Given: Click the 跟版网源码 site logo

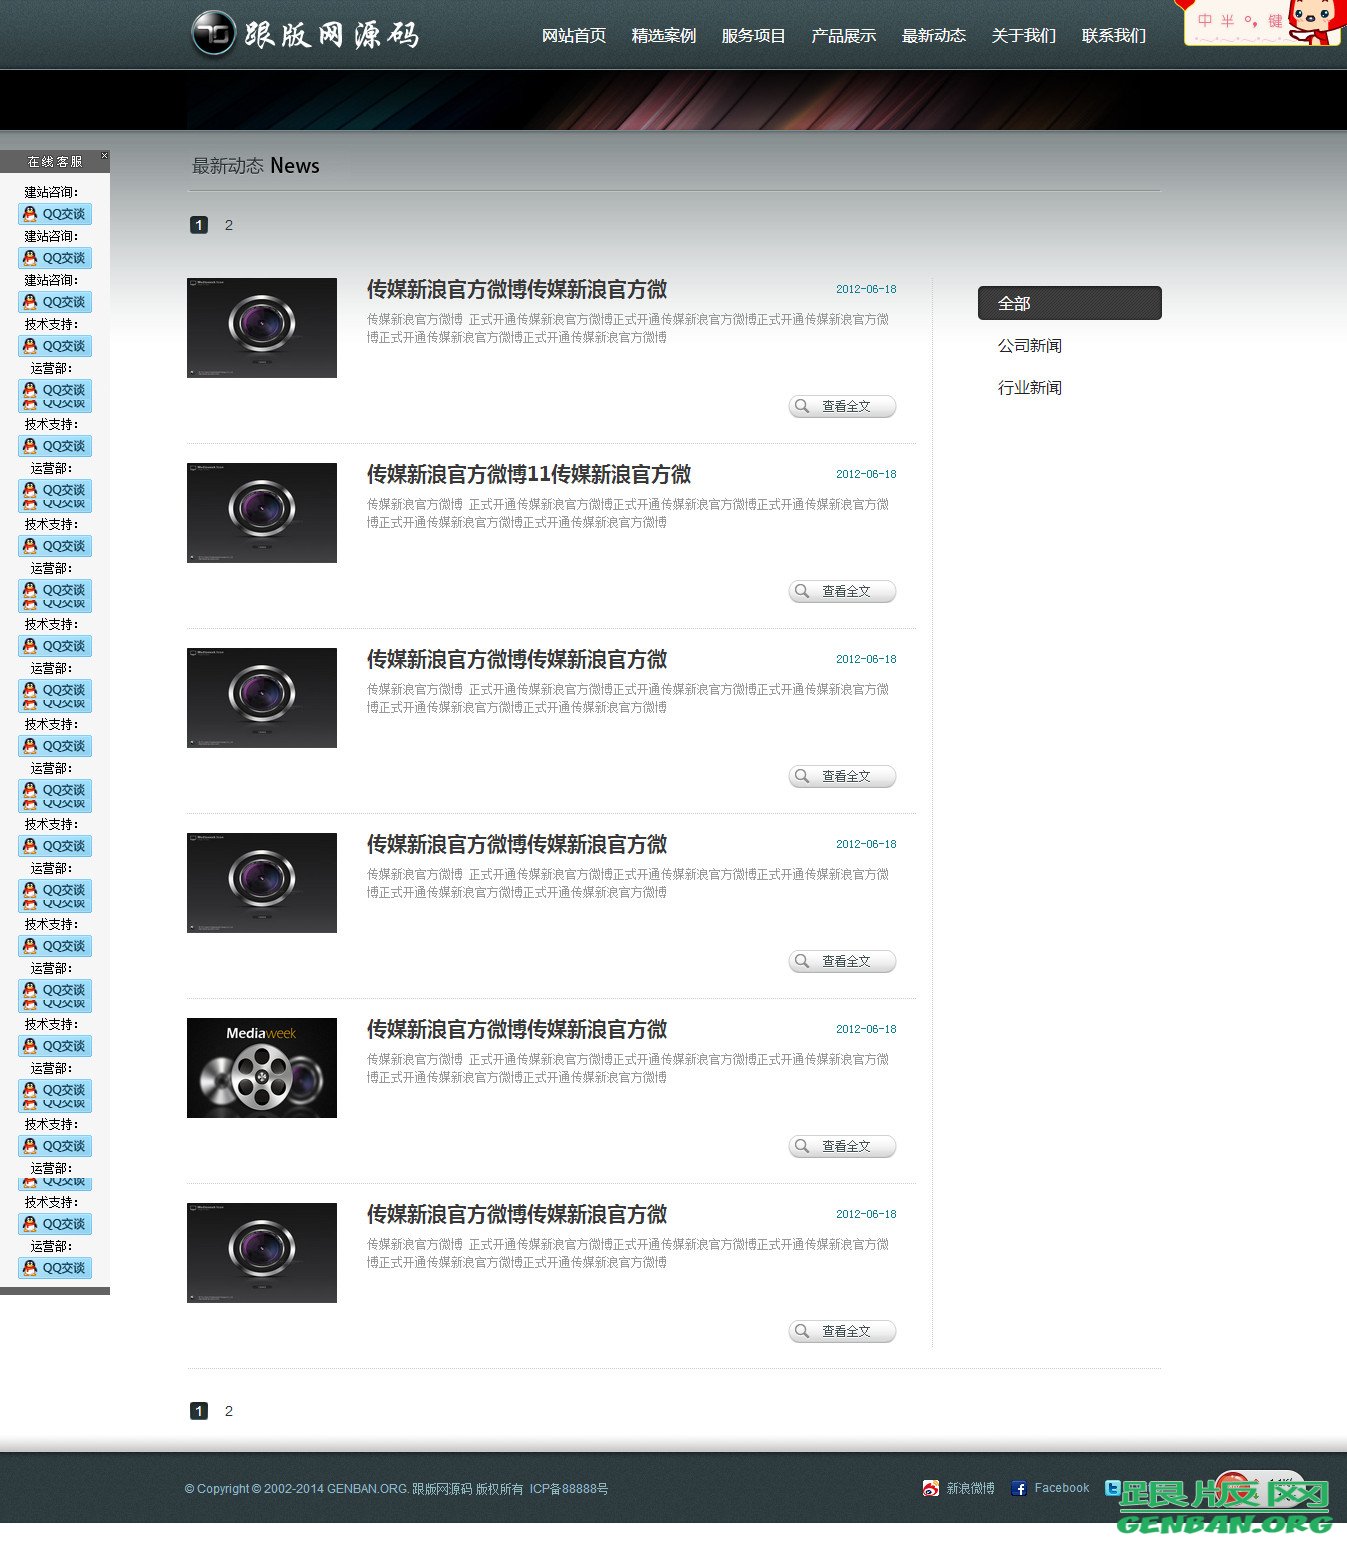Looking at the screenshot, I should tap(305, 35).
